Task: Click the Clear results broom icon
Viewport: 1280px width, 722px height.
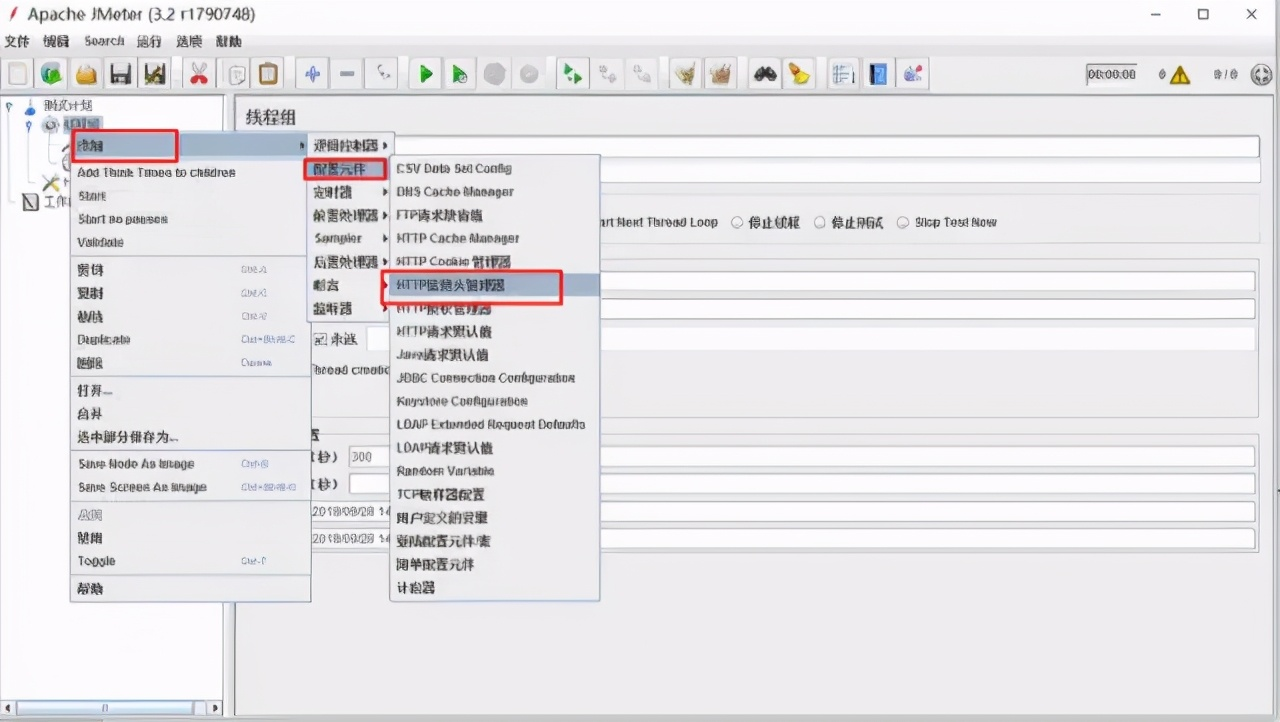Action: tap(685, 74)
